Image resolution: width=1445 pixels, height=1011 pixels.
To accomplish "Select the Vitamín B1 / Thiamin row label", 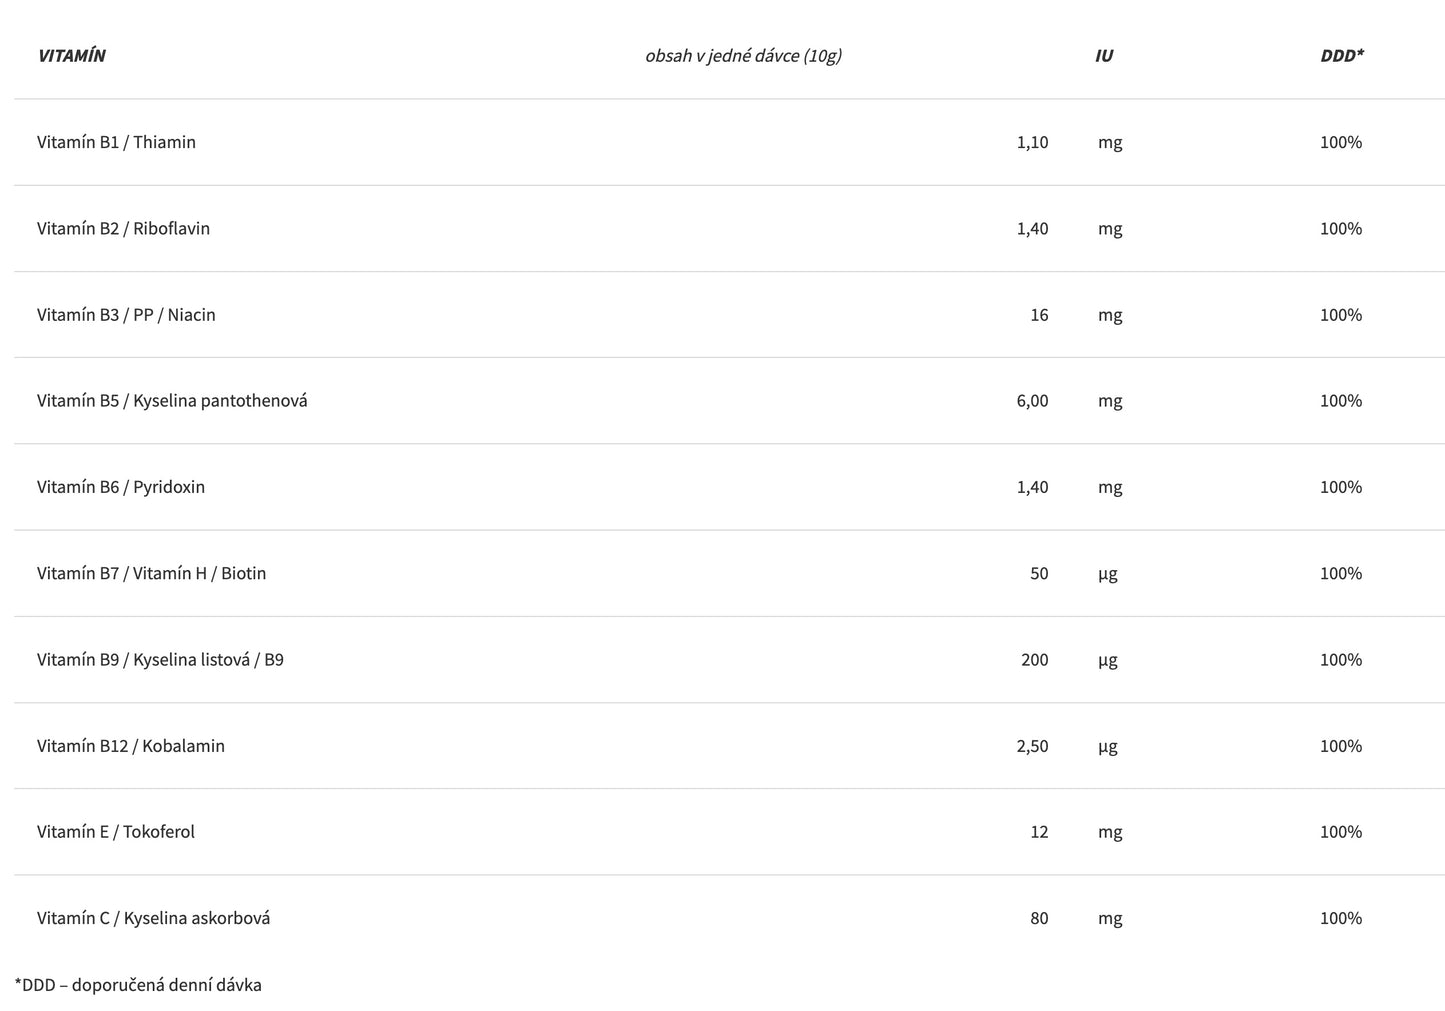I will pos(116,142).
